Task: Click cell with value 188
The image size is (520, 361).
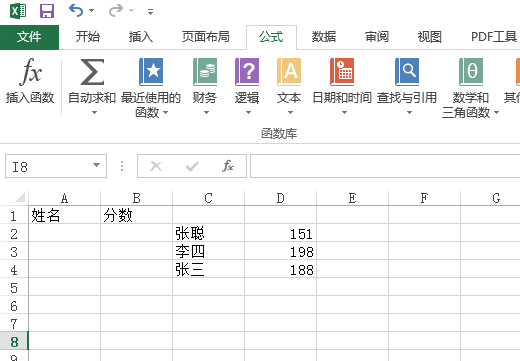Action: click(x=281, y=269)
